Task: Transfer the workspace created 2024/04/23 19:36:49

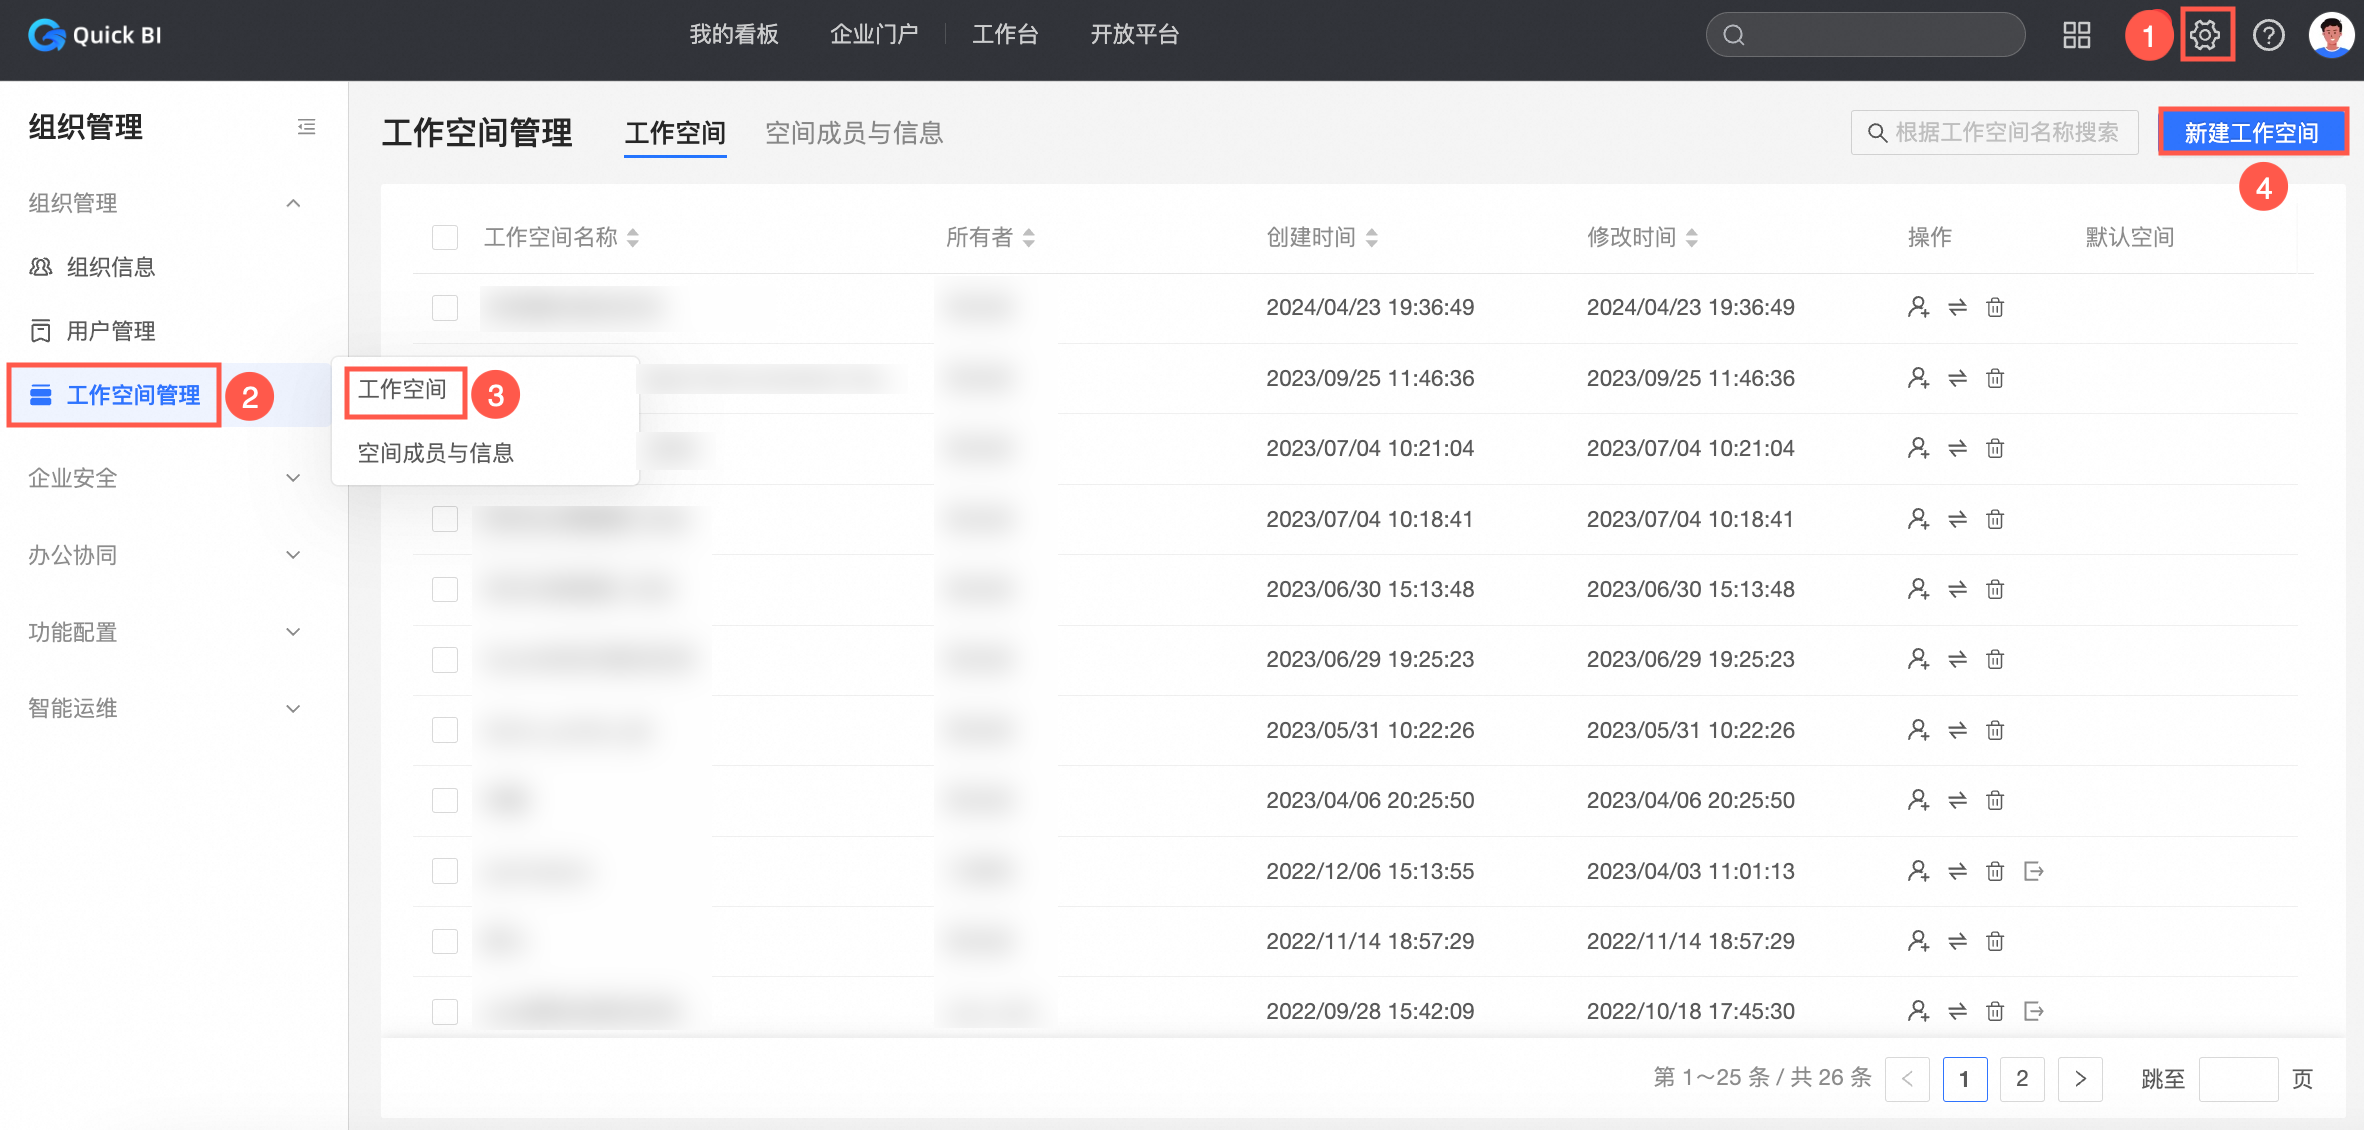Action: click(x=1957, y=307)
